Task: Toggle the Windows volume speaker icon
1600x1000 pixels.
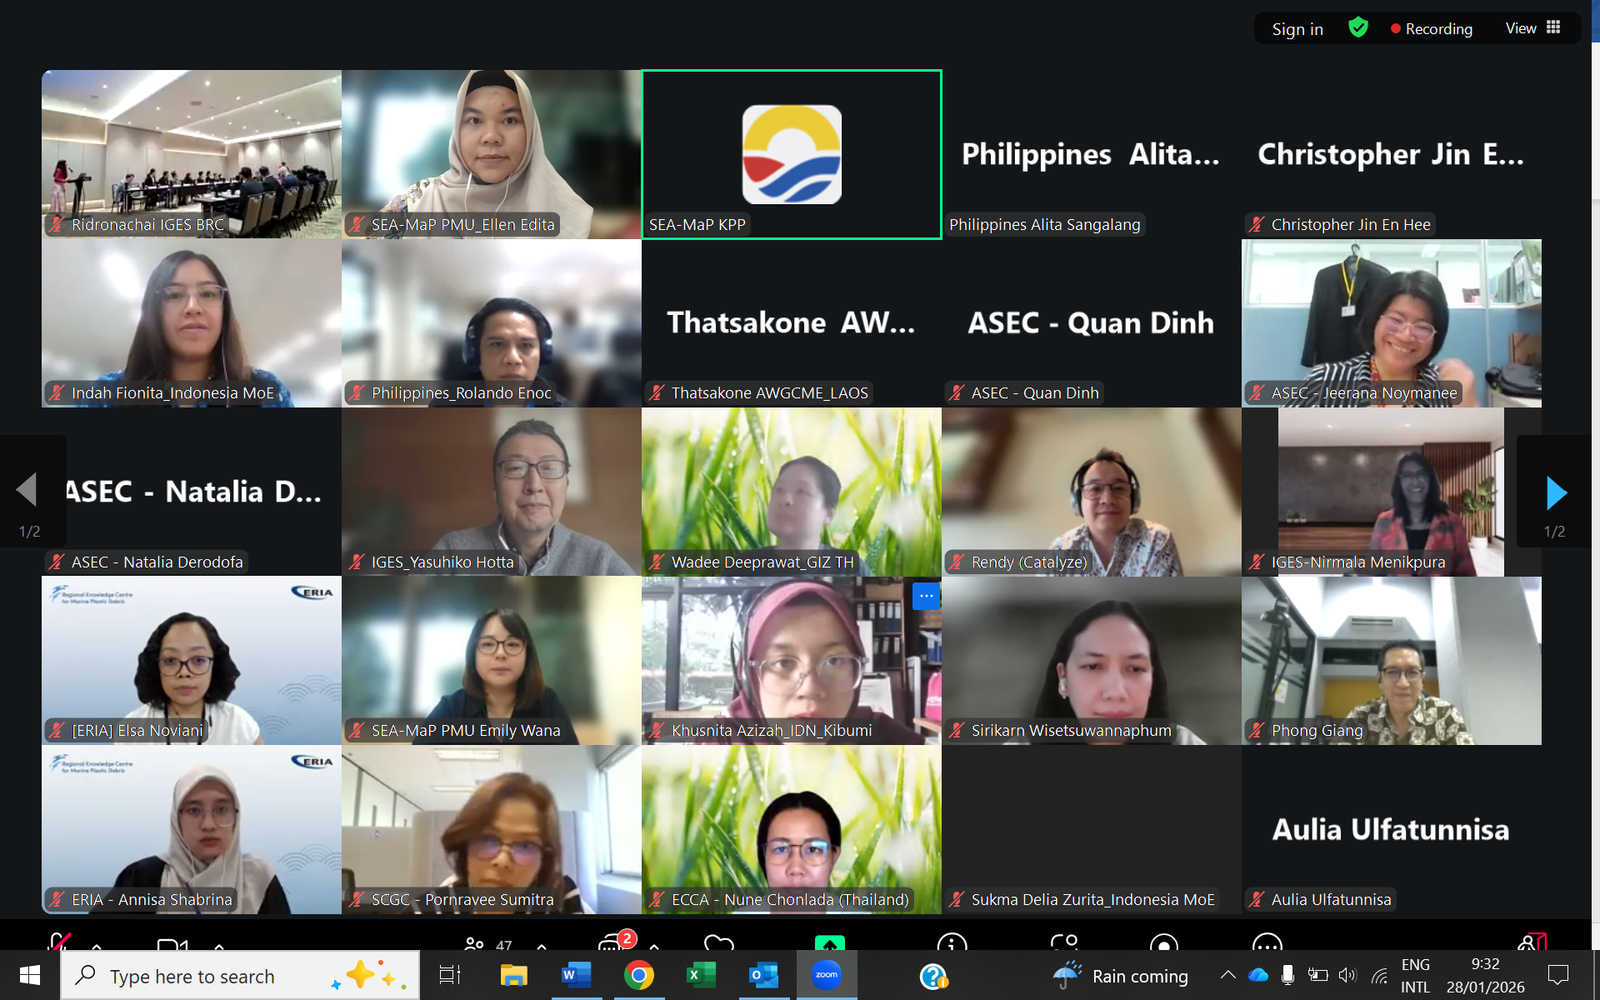Action: click(1347, 975)
